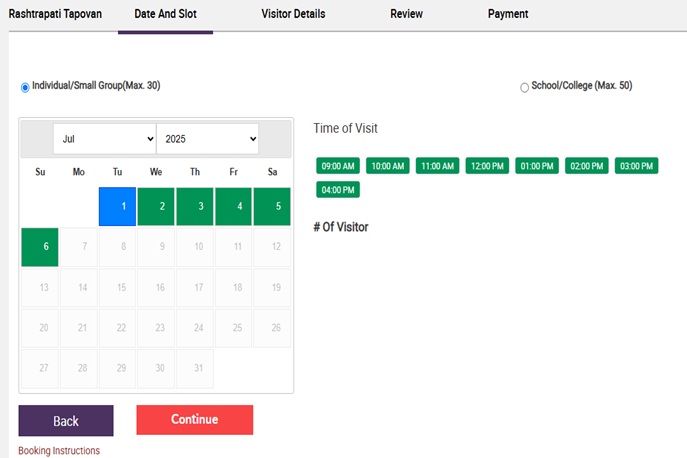Click the Back button

tap(66, 421)
